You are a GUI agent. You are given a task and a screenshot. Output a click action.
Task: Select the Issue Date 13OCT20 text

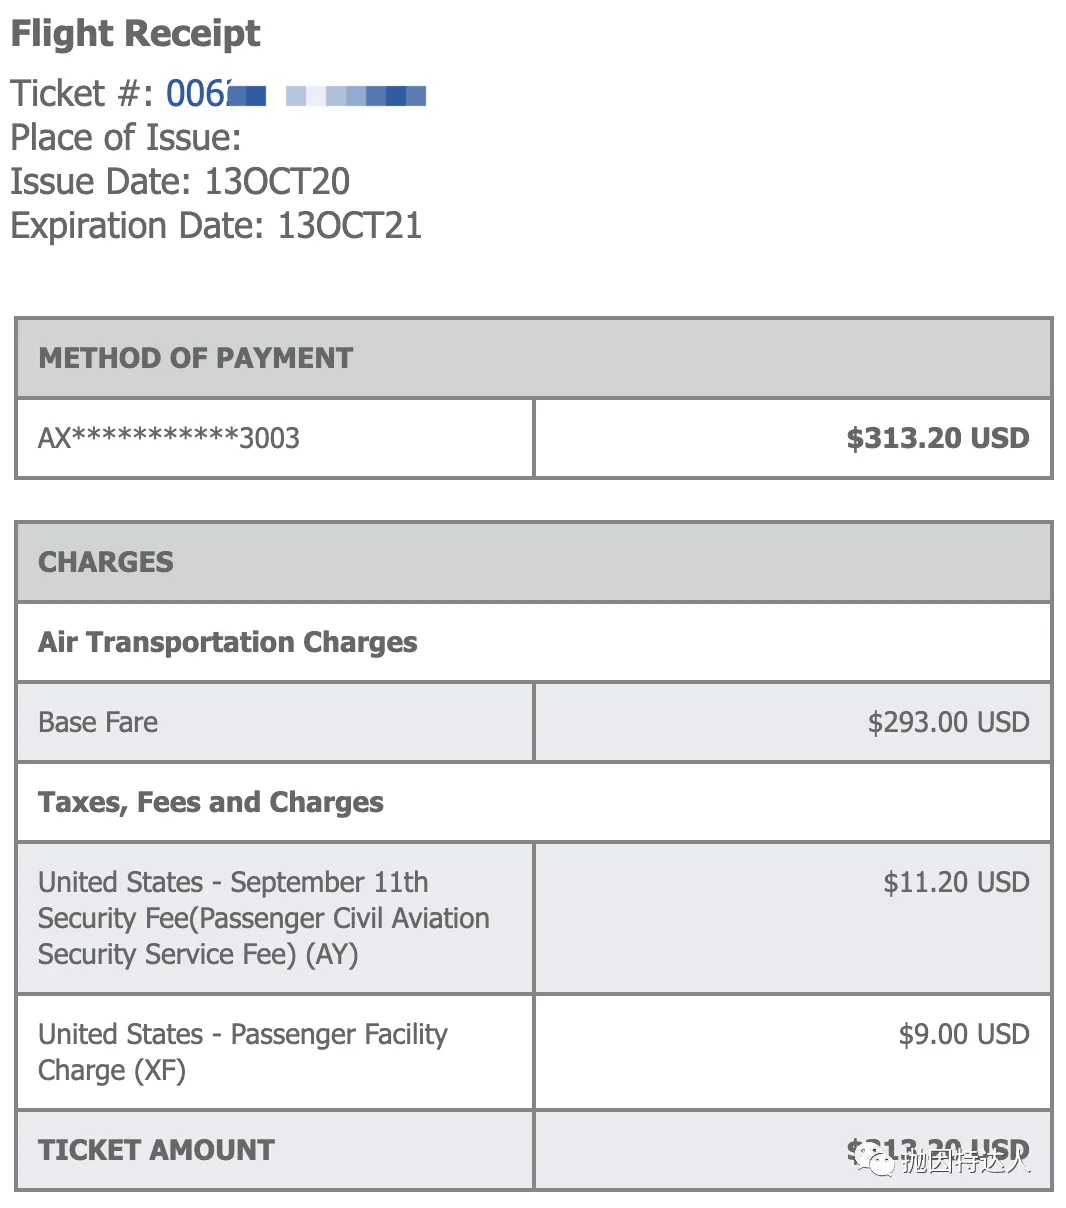click(x=180, y=182)
